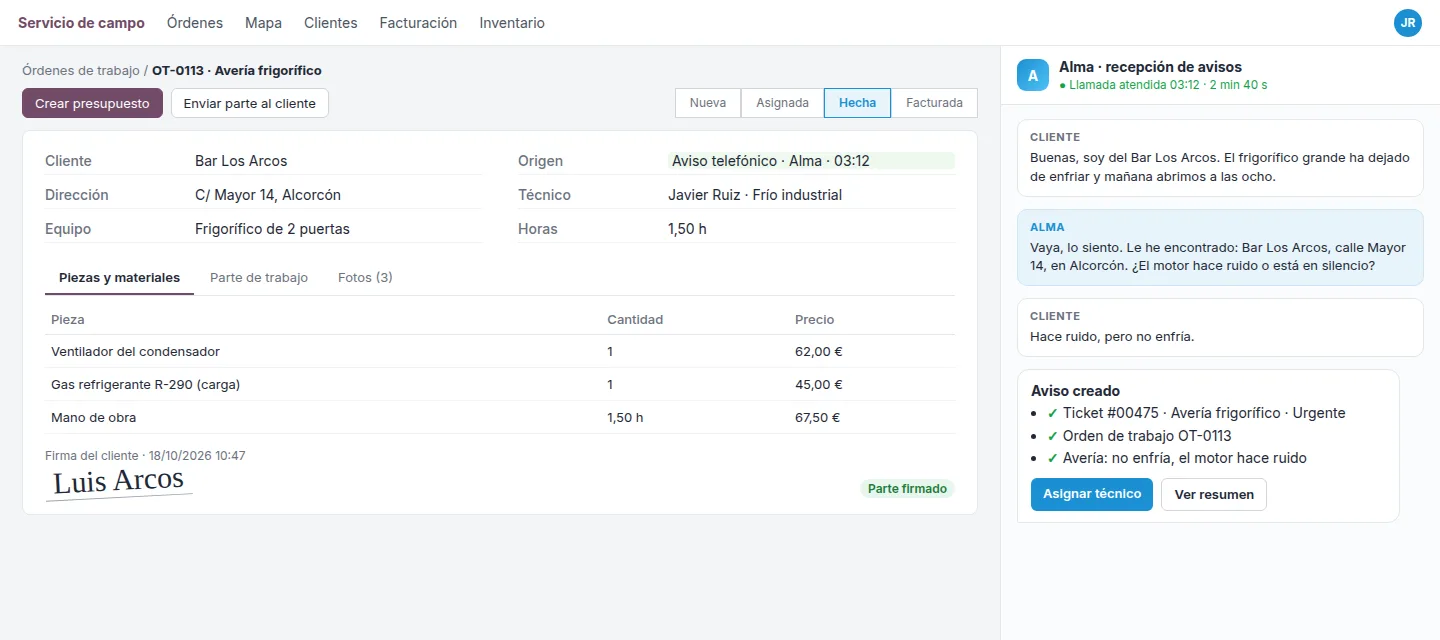
Task: Open the Facturación menu
Action: [418, 23]
